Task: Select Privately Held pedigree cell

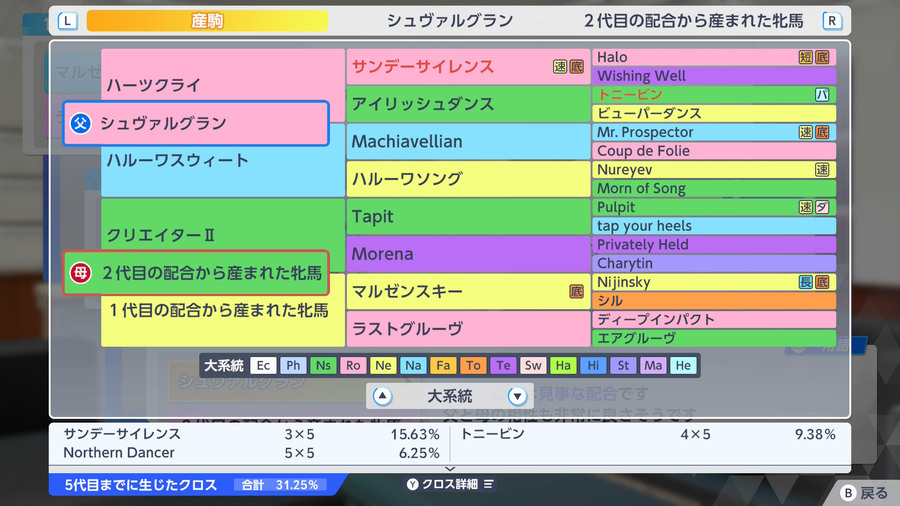Action: pyautogui.click(x=714, y=244)
